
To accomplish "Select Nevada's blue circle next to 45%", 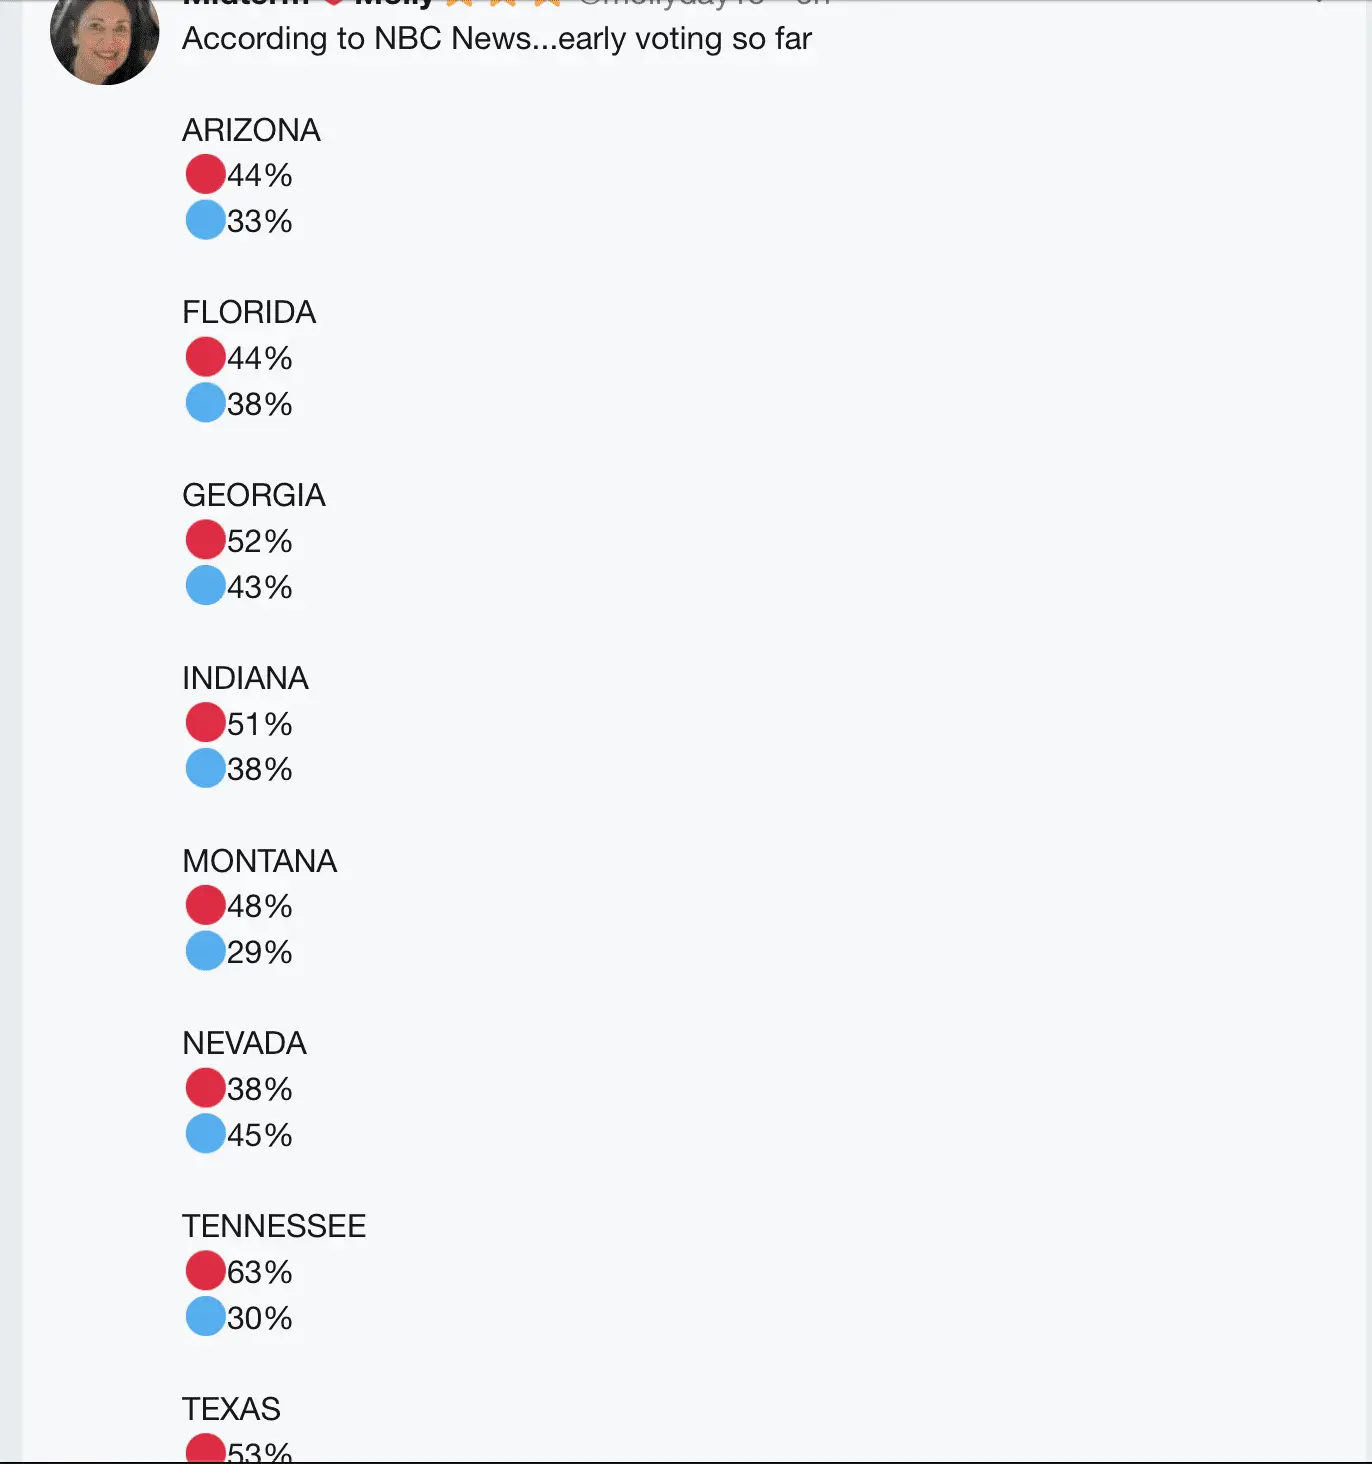I will [x=205, y=1134].
